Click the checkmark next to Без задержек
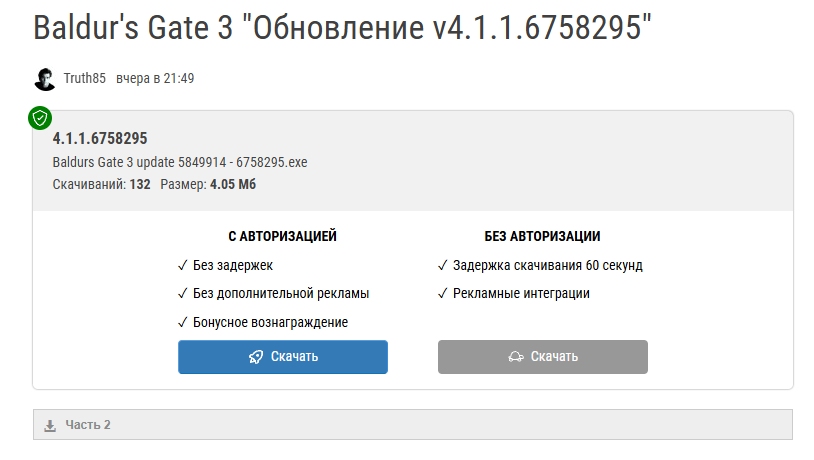The width and height of the screenshot is (814, 460). (x=183, y=266)
